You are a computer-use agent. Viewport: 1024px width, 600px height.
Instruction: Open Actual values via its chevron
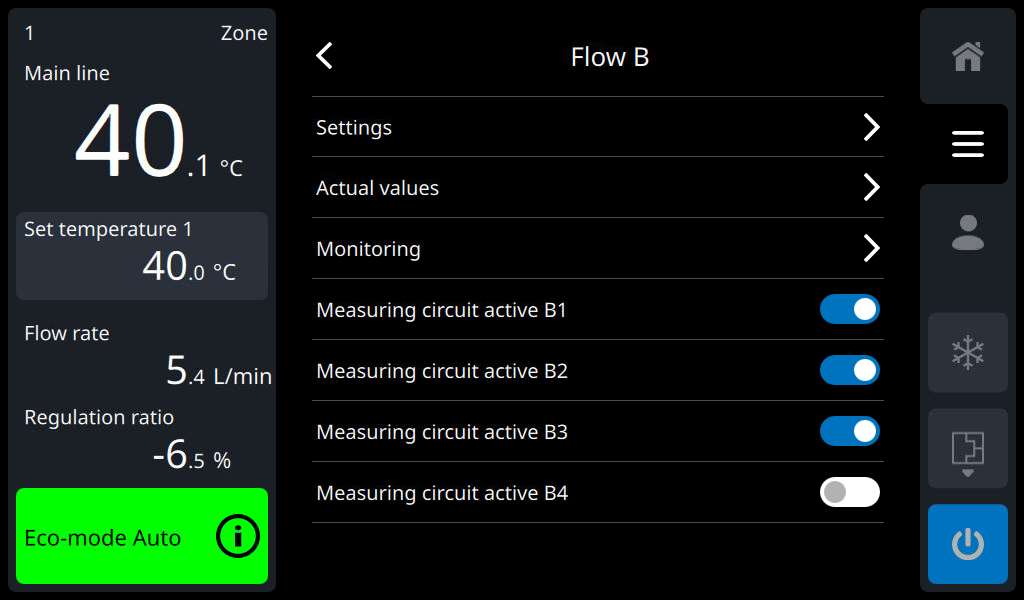click(871, 187)
